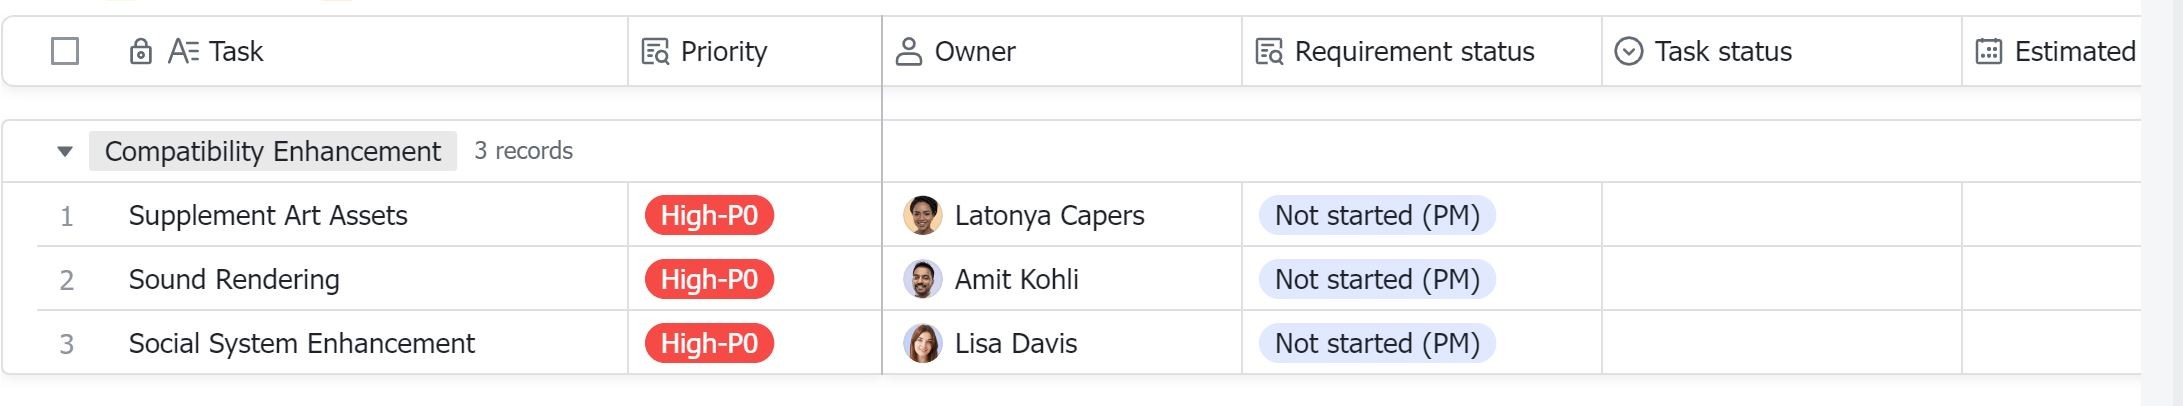Click the person icon in the Owner header

coord(908,51)
